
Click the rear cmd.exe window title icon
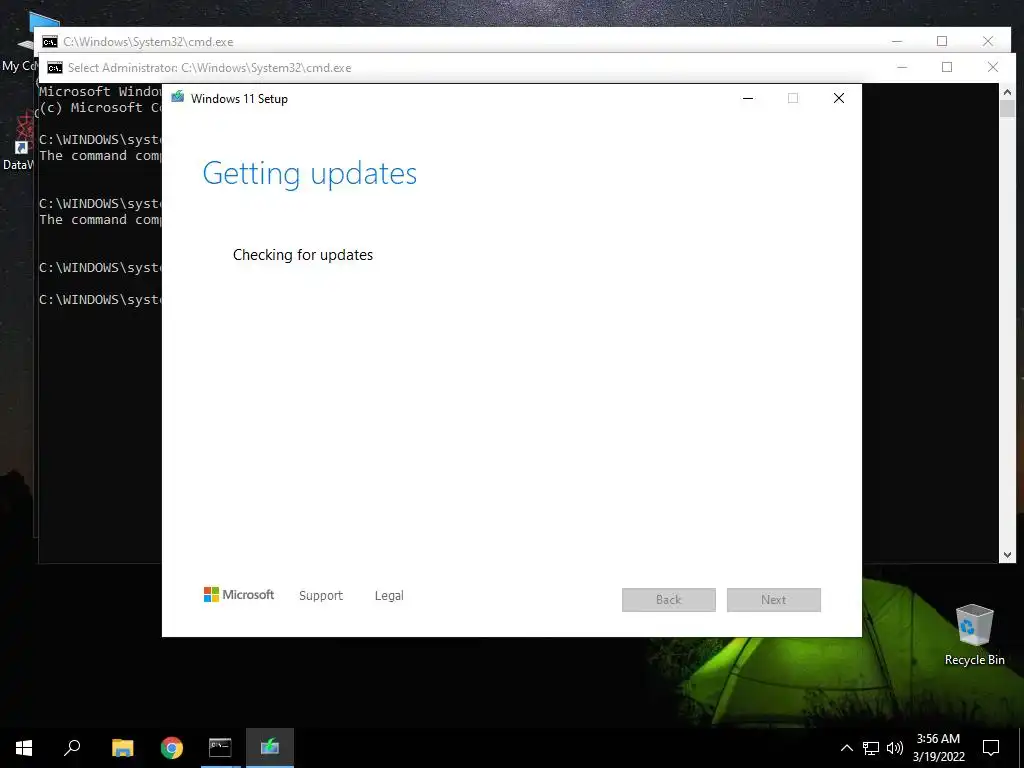pyautogui.click(x=50, y=42)
